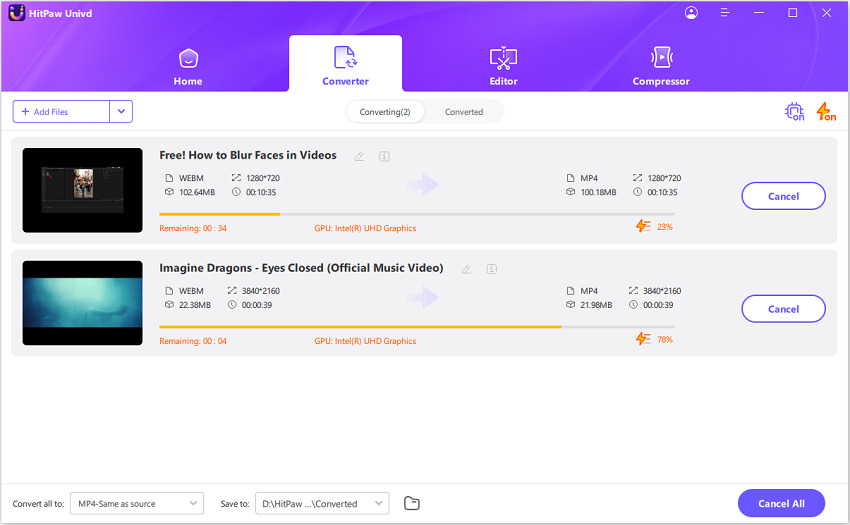
Task: Click the Imagine Dragons progress bar
Action: pyautogui.click(x=417, y=327)
